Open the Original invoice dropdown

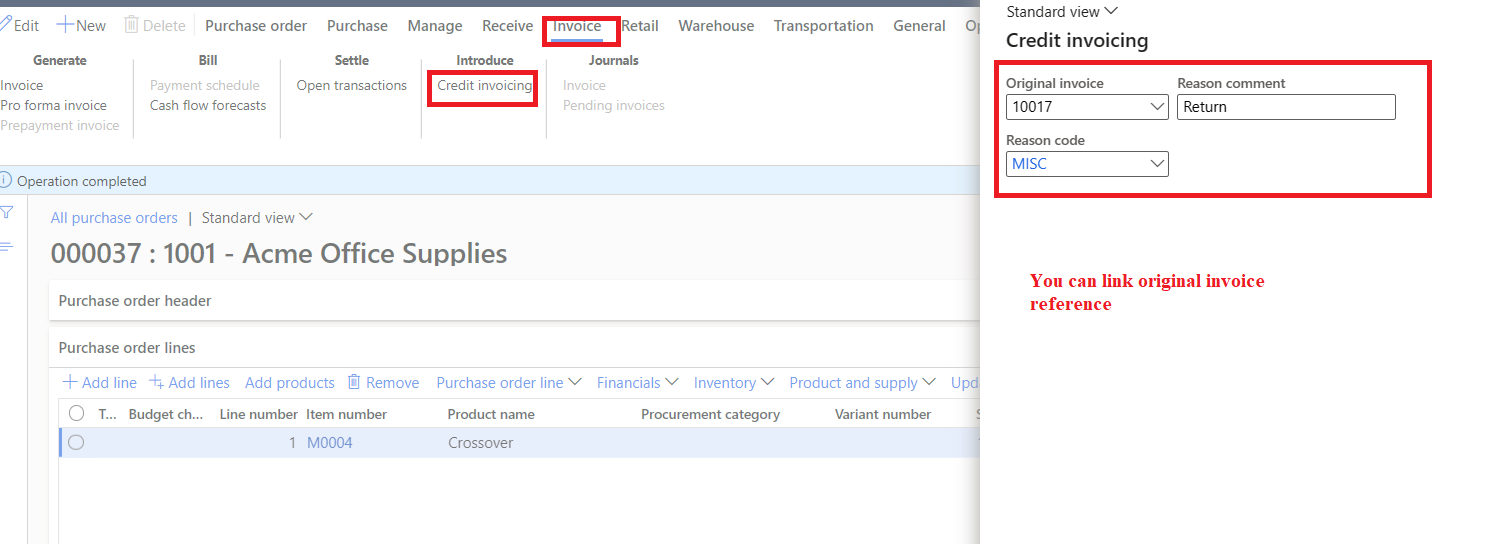[x=1157, y=107]
